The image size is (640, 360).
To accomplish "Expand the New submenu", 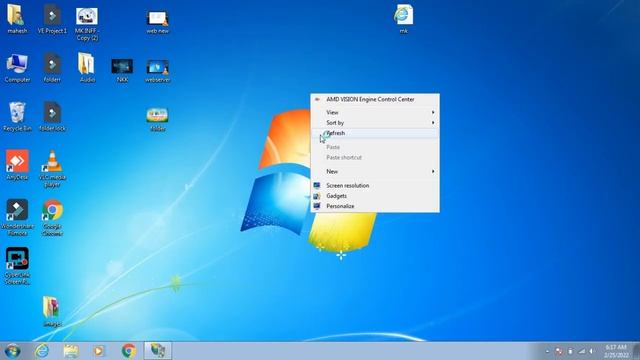I will click(x=375, y=171).
